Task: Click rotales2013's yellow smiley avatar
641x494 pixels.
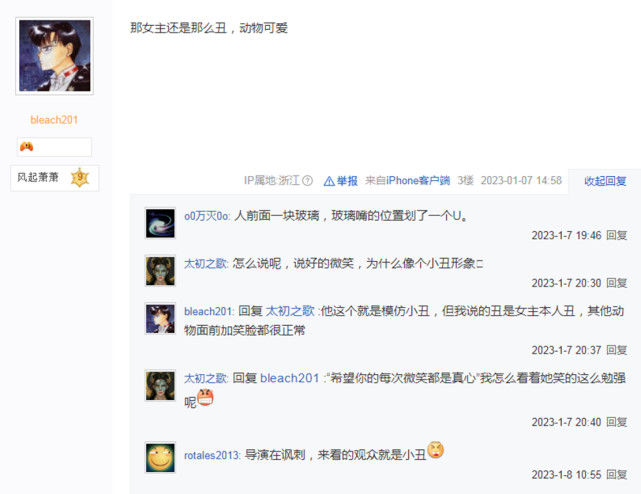Action: pyautogui.click(x=160, y=457)
